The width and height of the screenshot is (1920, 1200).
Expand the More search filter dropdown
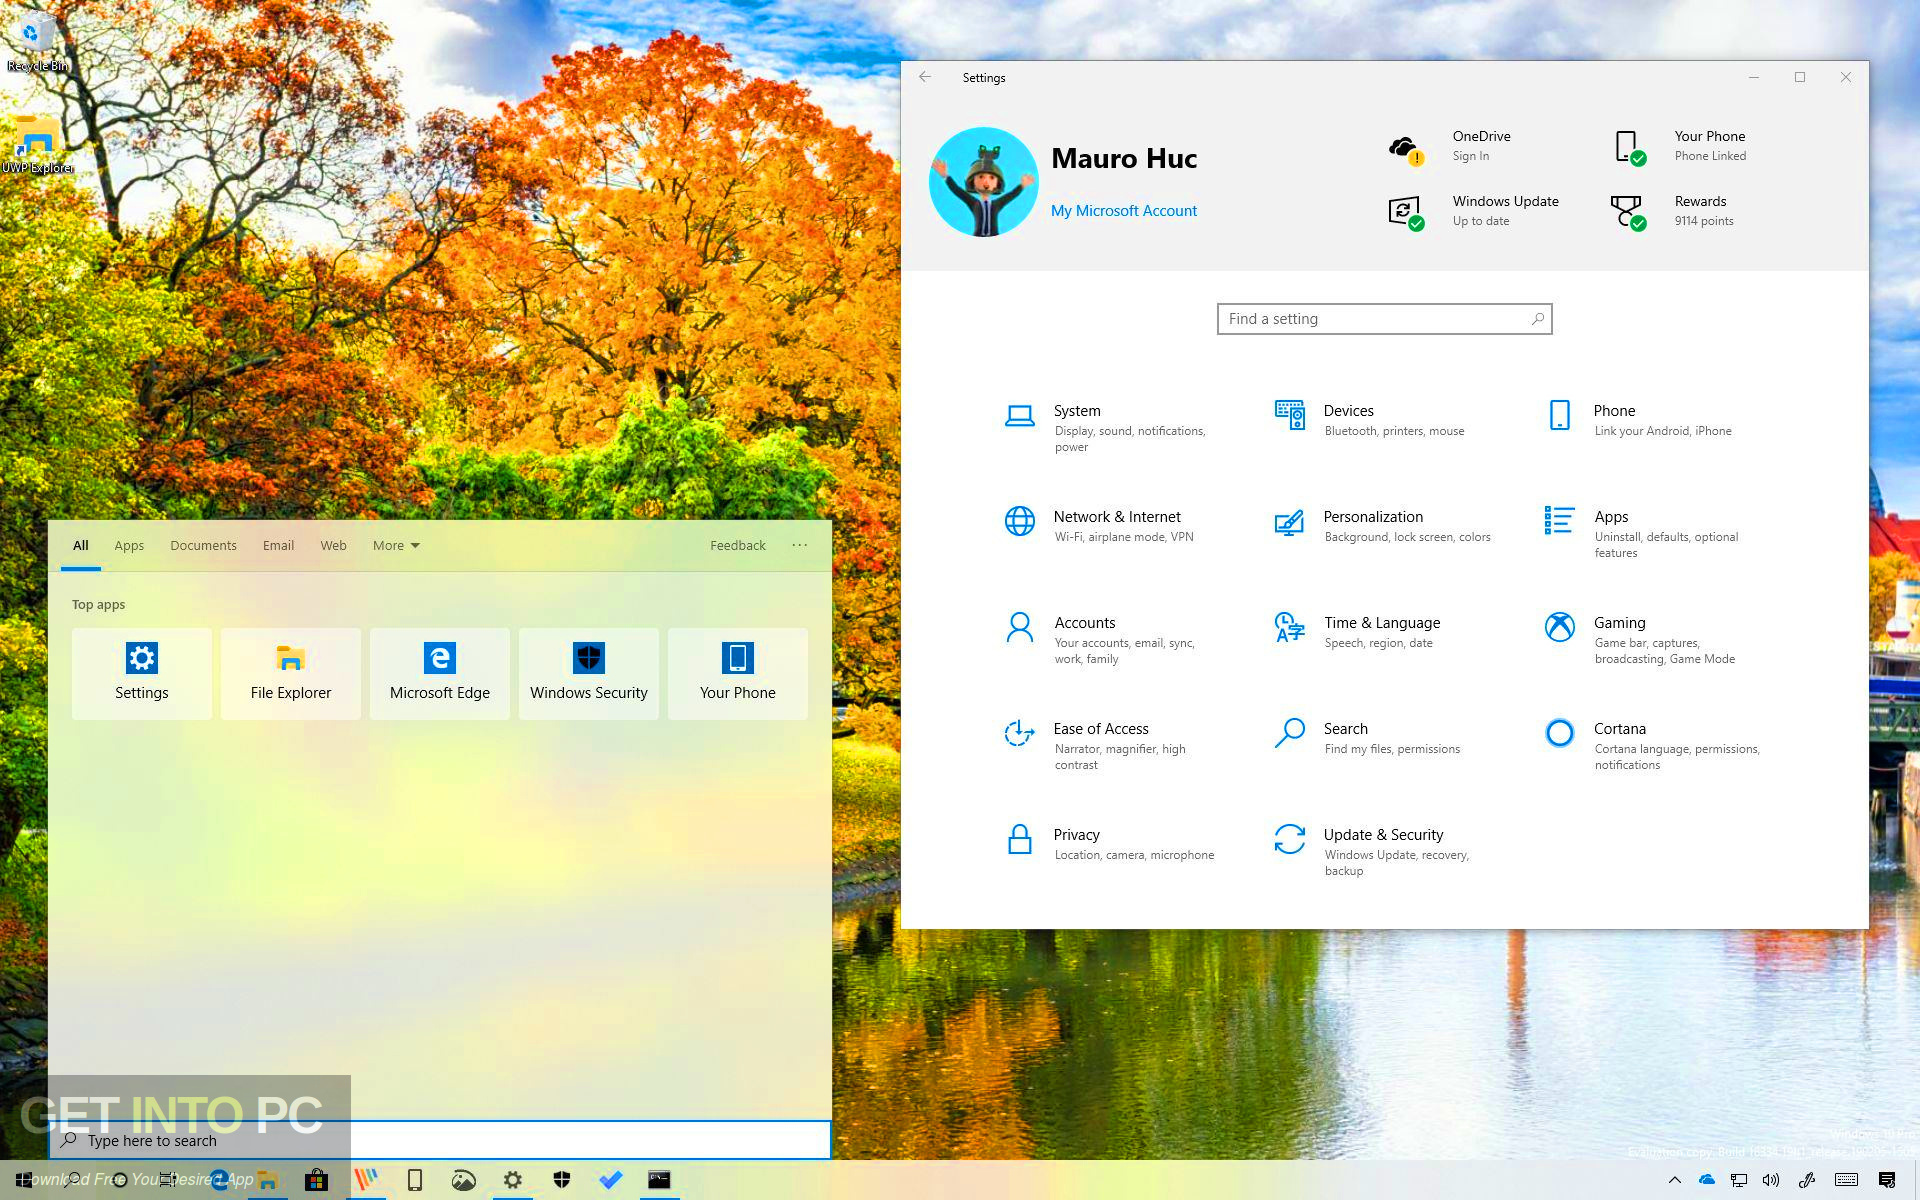coord(396,545)
